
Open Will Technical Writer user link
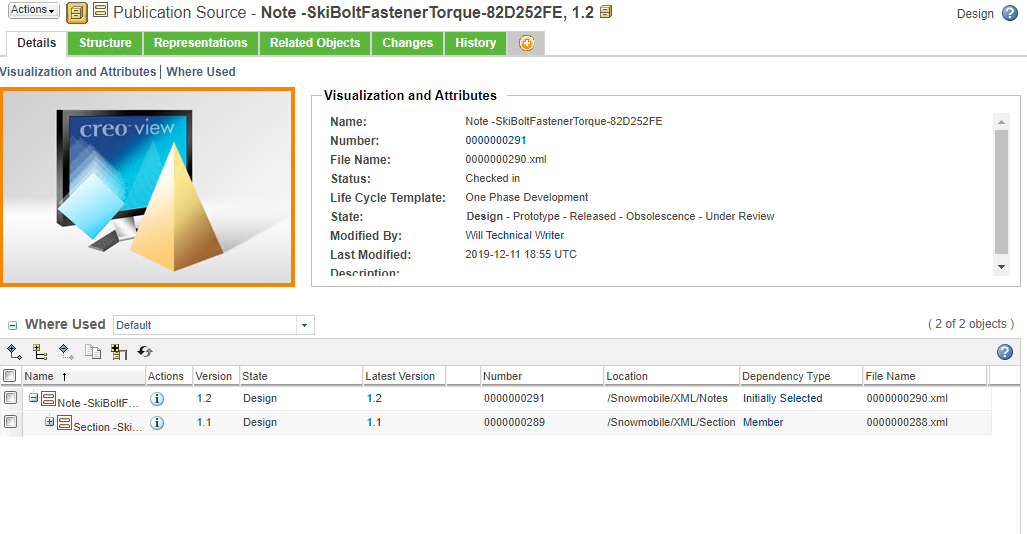tap(515, 235)
